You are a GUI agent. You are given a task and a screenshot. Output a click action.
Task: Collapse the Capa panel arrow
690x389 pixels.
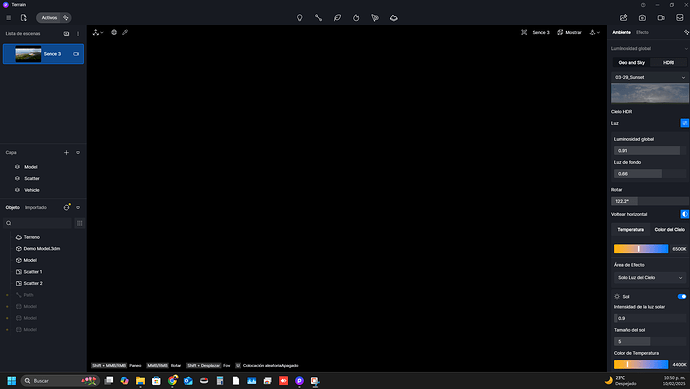click(x=78, y=153)
